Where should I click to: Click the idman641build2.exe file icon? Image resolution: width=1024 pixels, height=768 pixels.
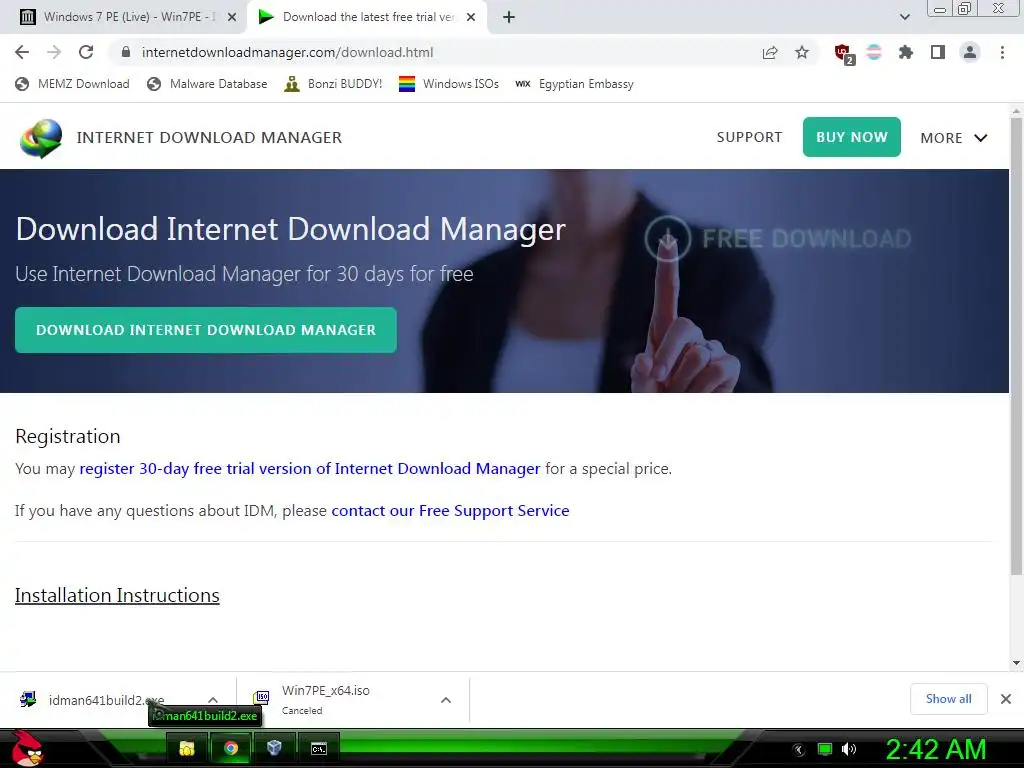28,699
